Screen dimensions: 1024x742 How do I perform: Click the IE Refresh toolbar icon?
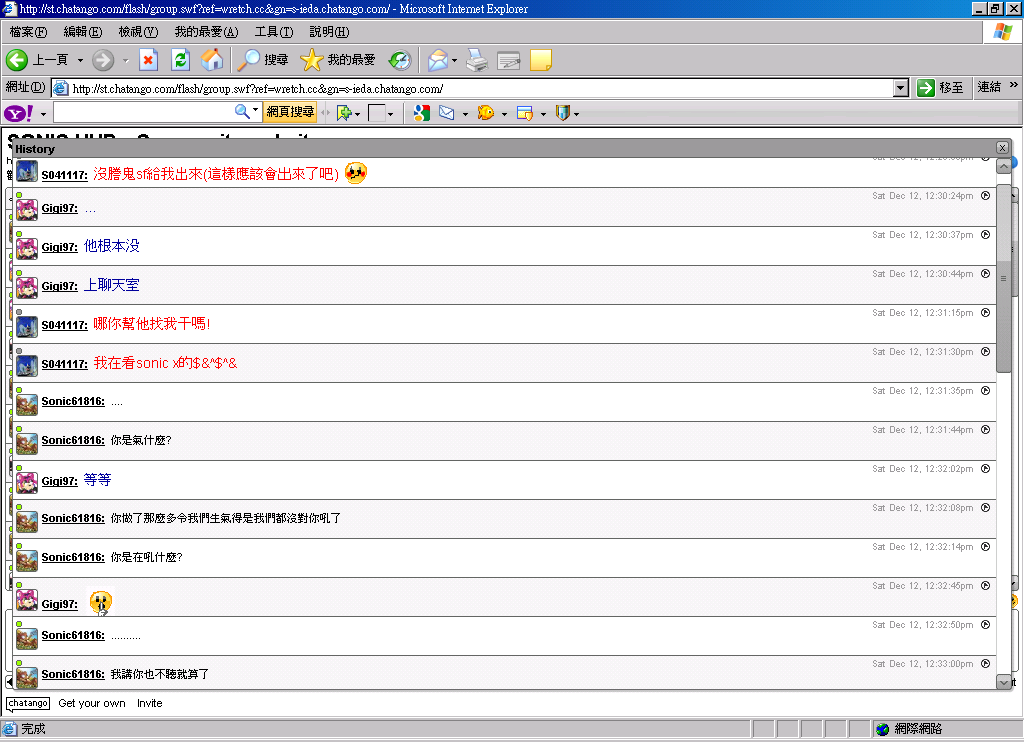[x=180, y=60]
